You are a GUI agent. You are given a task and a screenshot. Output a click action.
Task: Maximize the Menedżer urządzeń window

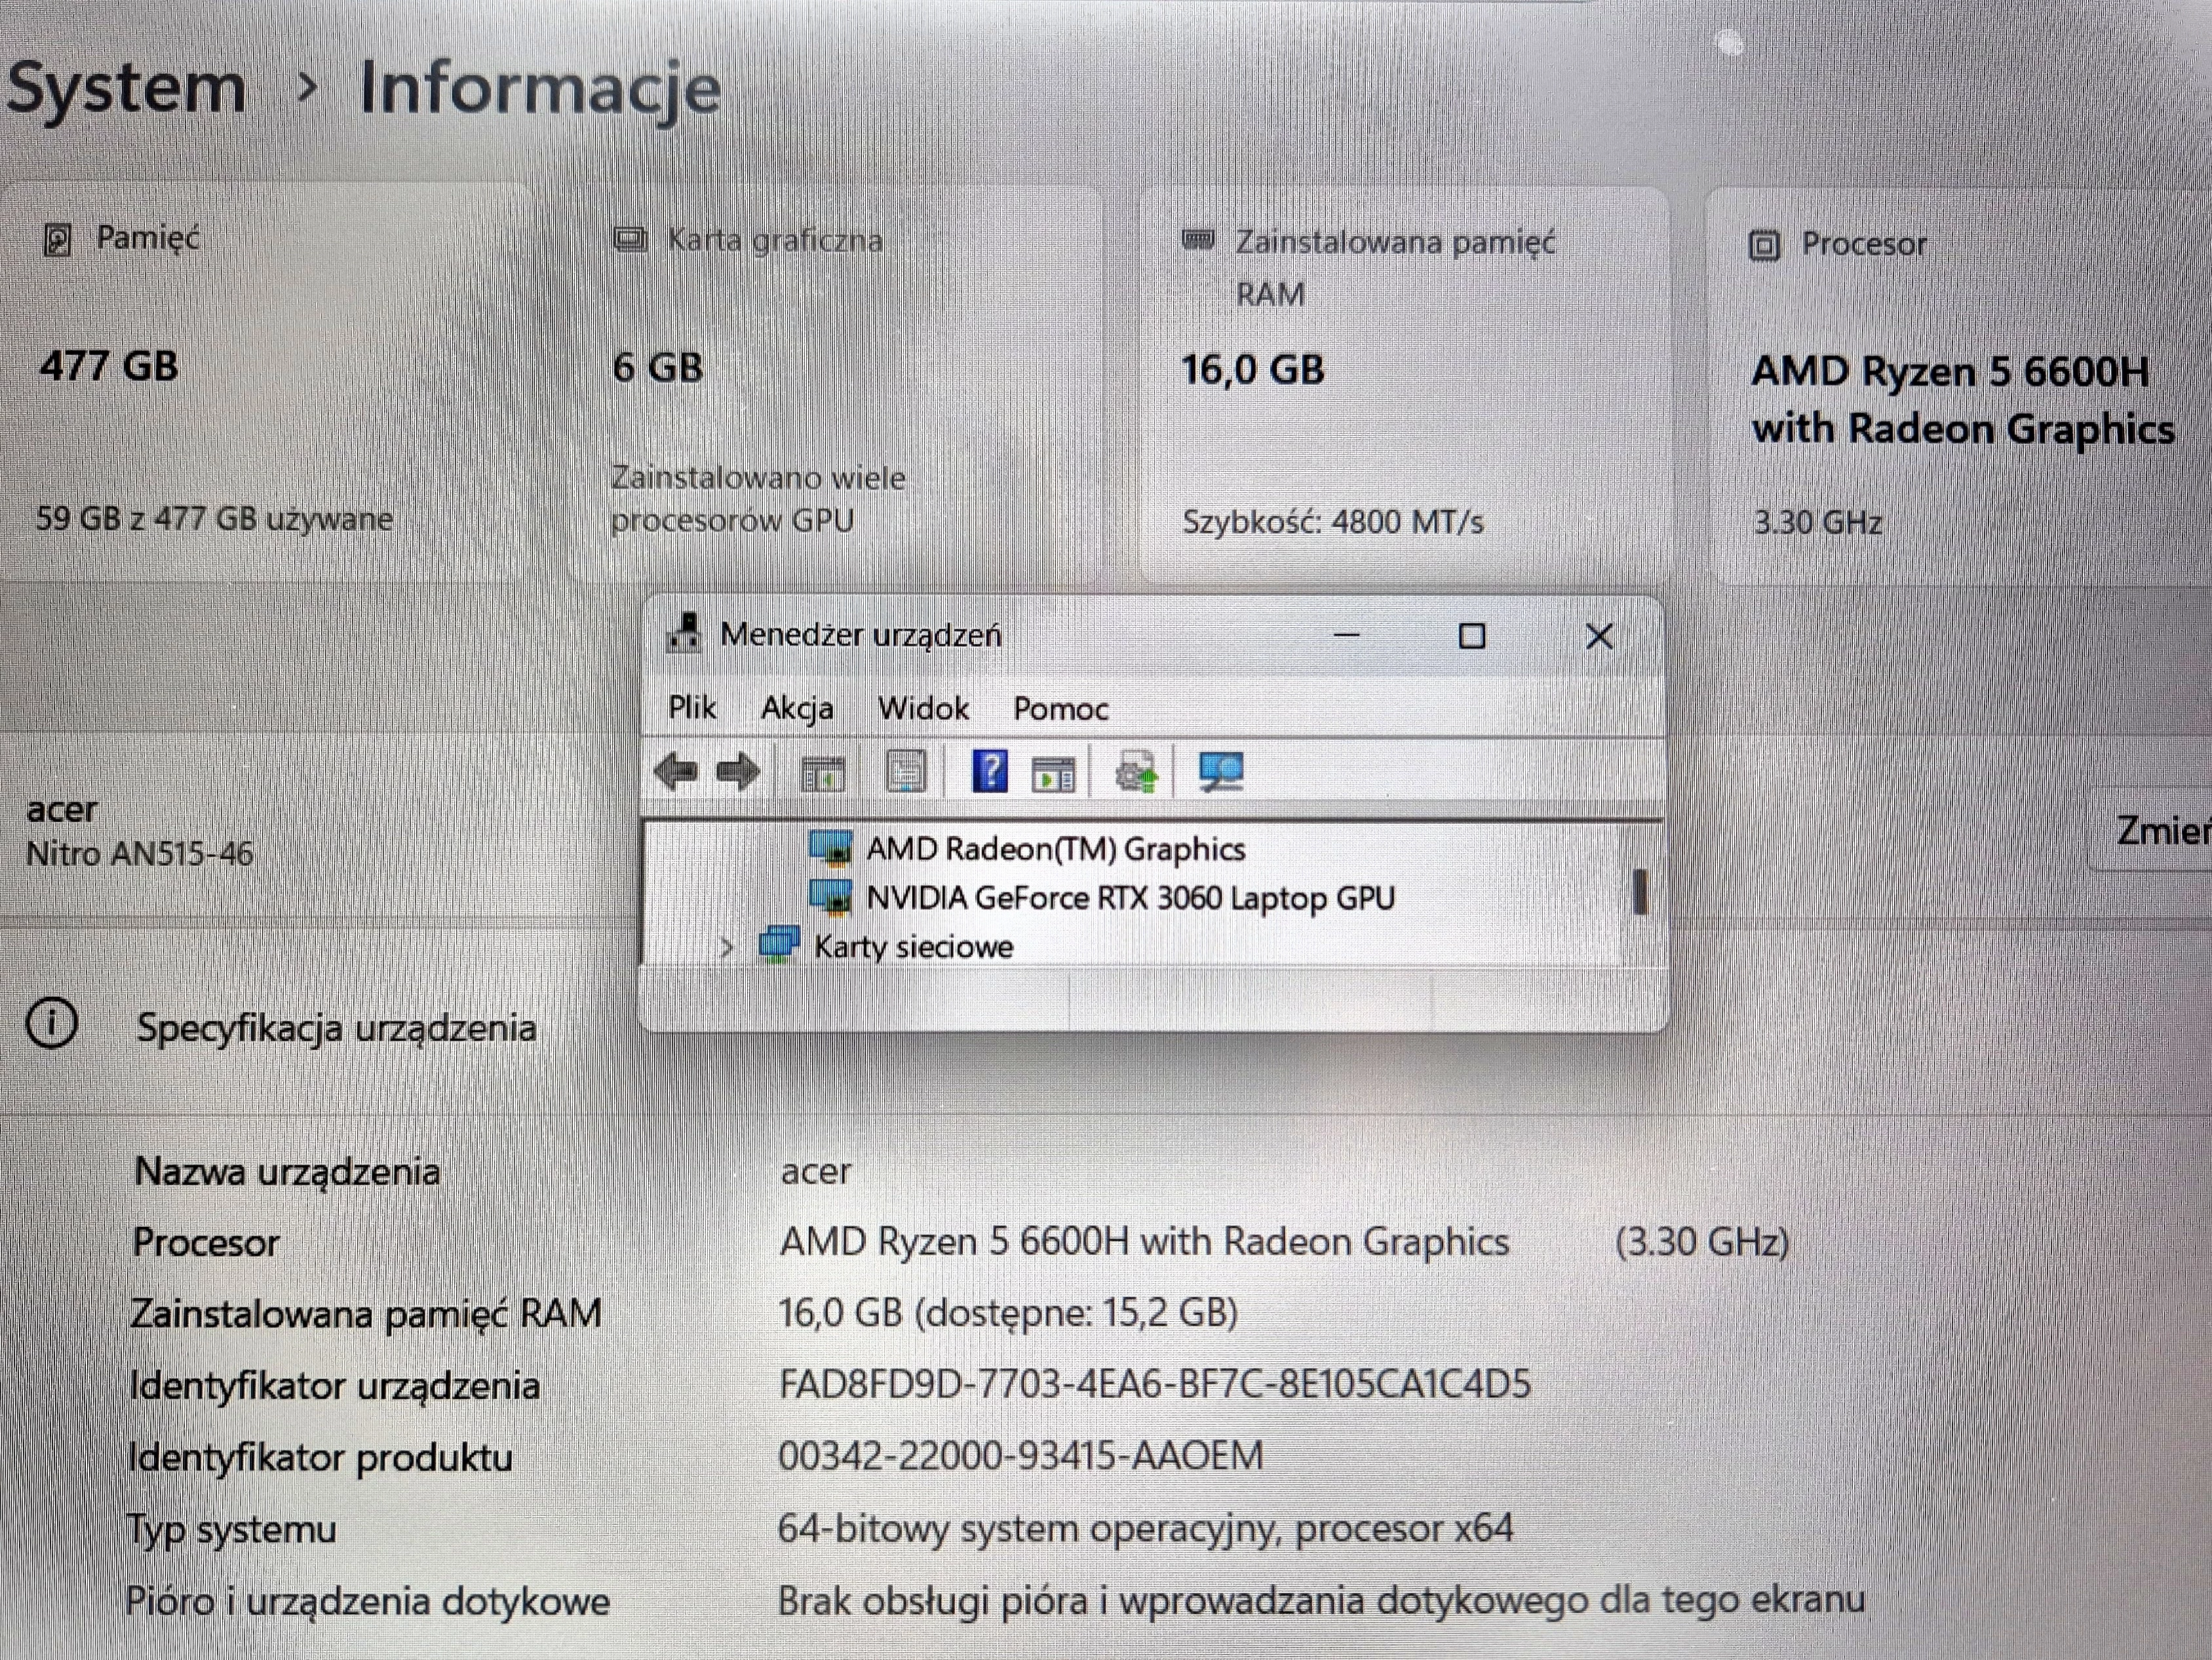point(1471,636)
